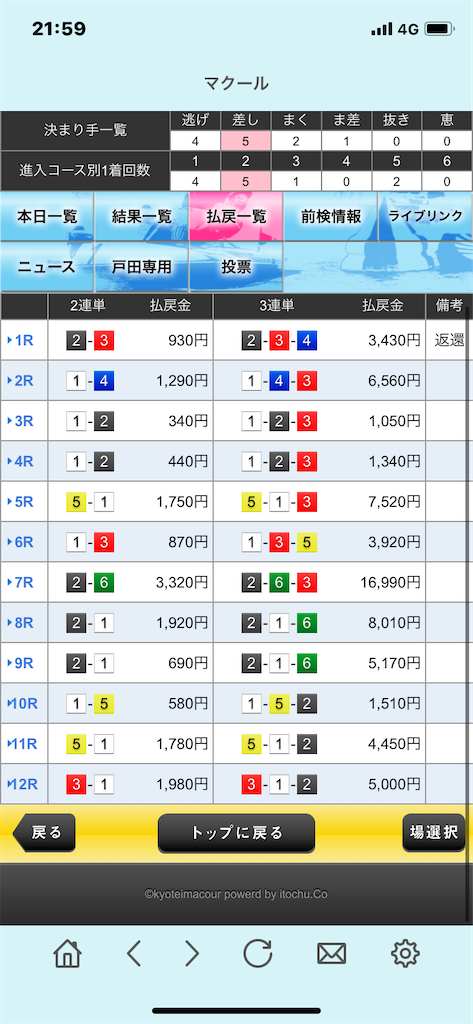Screen dimensions: 473x1024
Task: Reload the page with the refresh icon
Action: 258,954
